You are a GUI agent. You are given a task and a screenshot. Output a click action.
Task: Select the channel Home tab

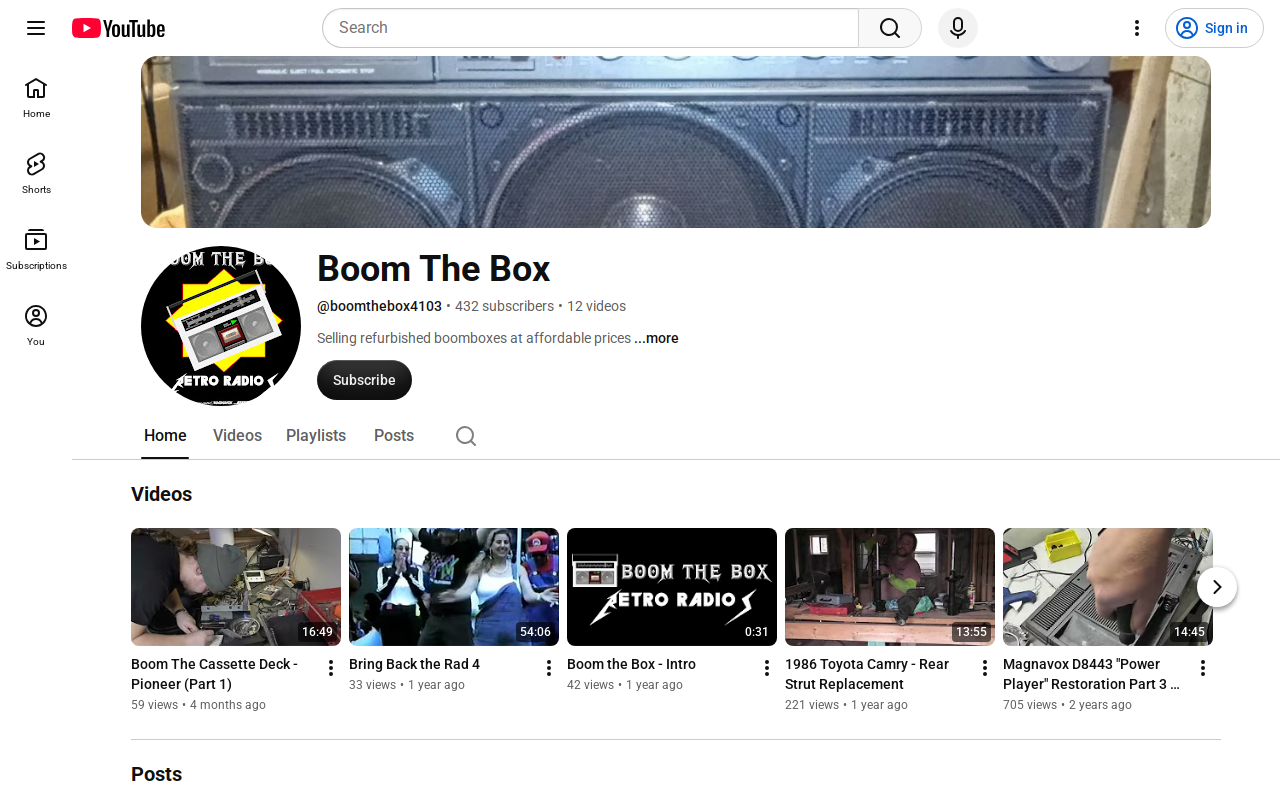165,436
